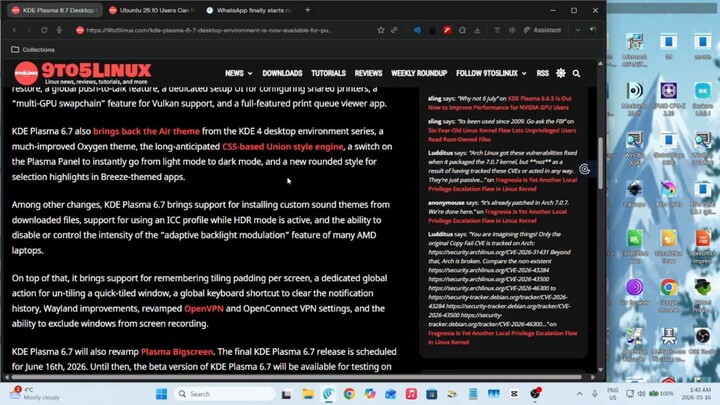Click the 9to5Linux site logo
The height and width of the screenshot is (405, 720).
point(83,73)
